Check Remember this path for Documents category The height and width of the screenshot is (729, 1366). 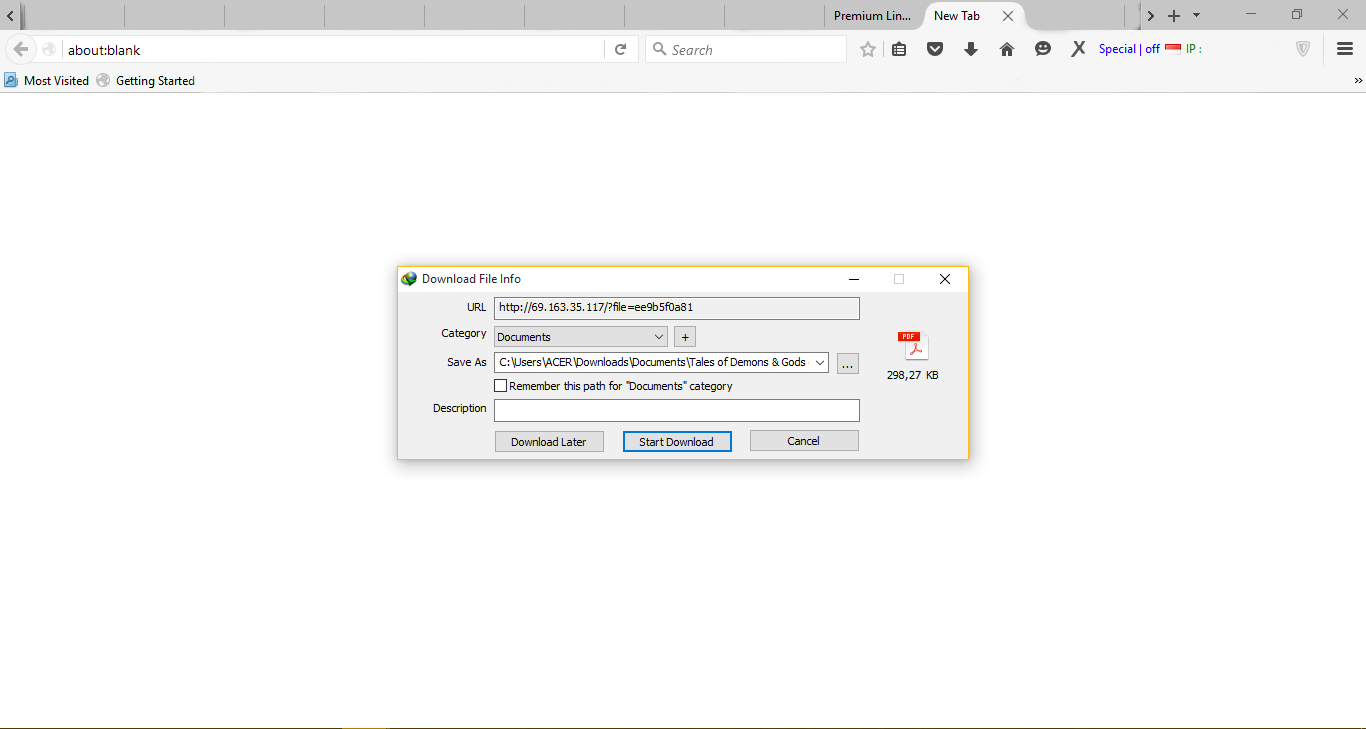point(500,385)
